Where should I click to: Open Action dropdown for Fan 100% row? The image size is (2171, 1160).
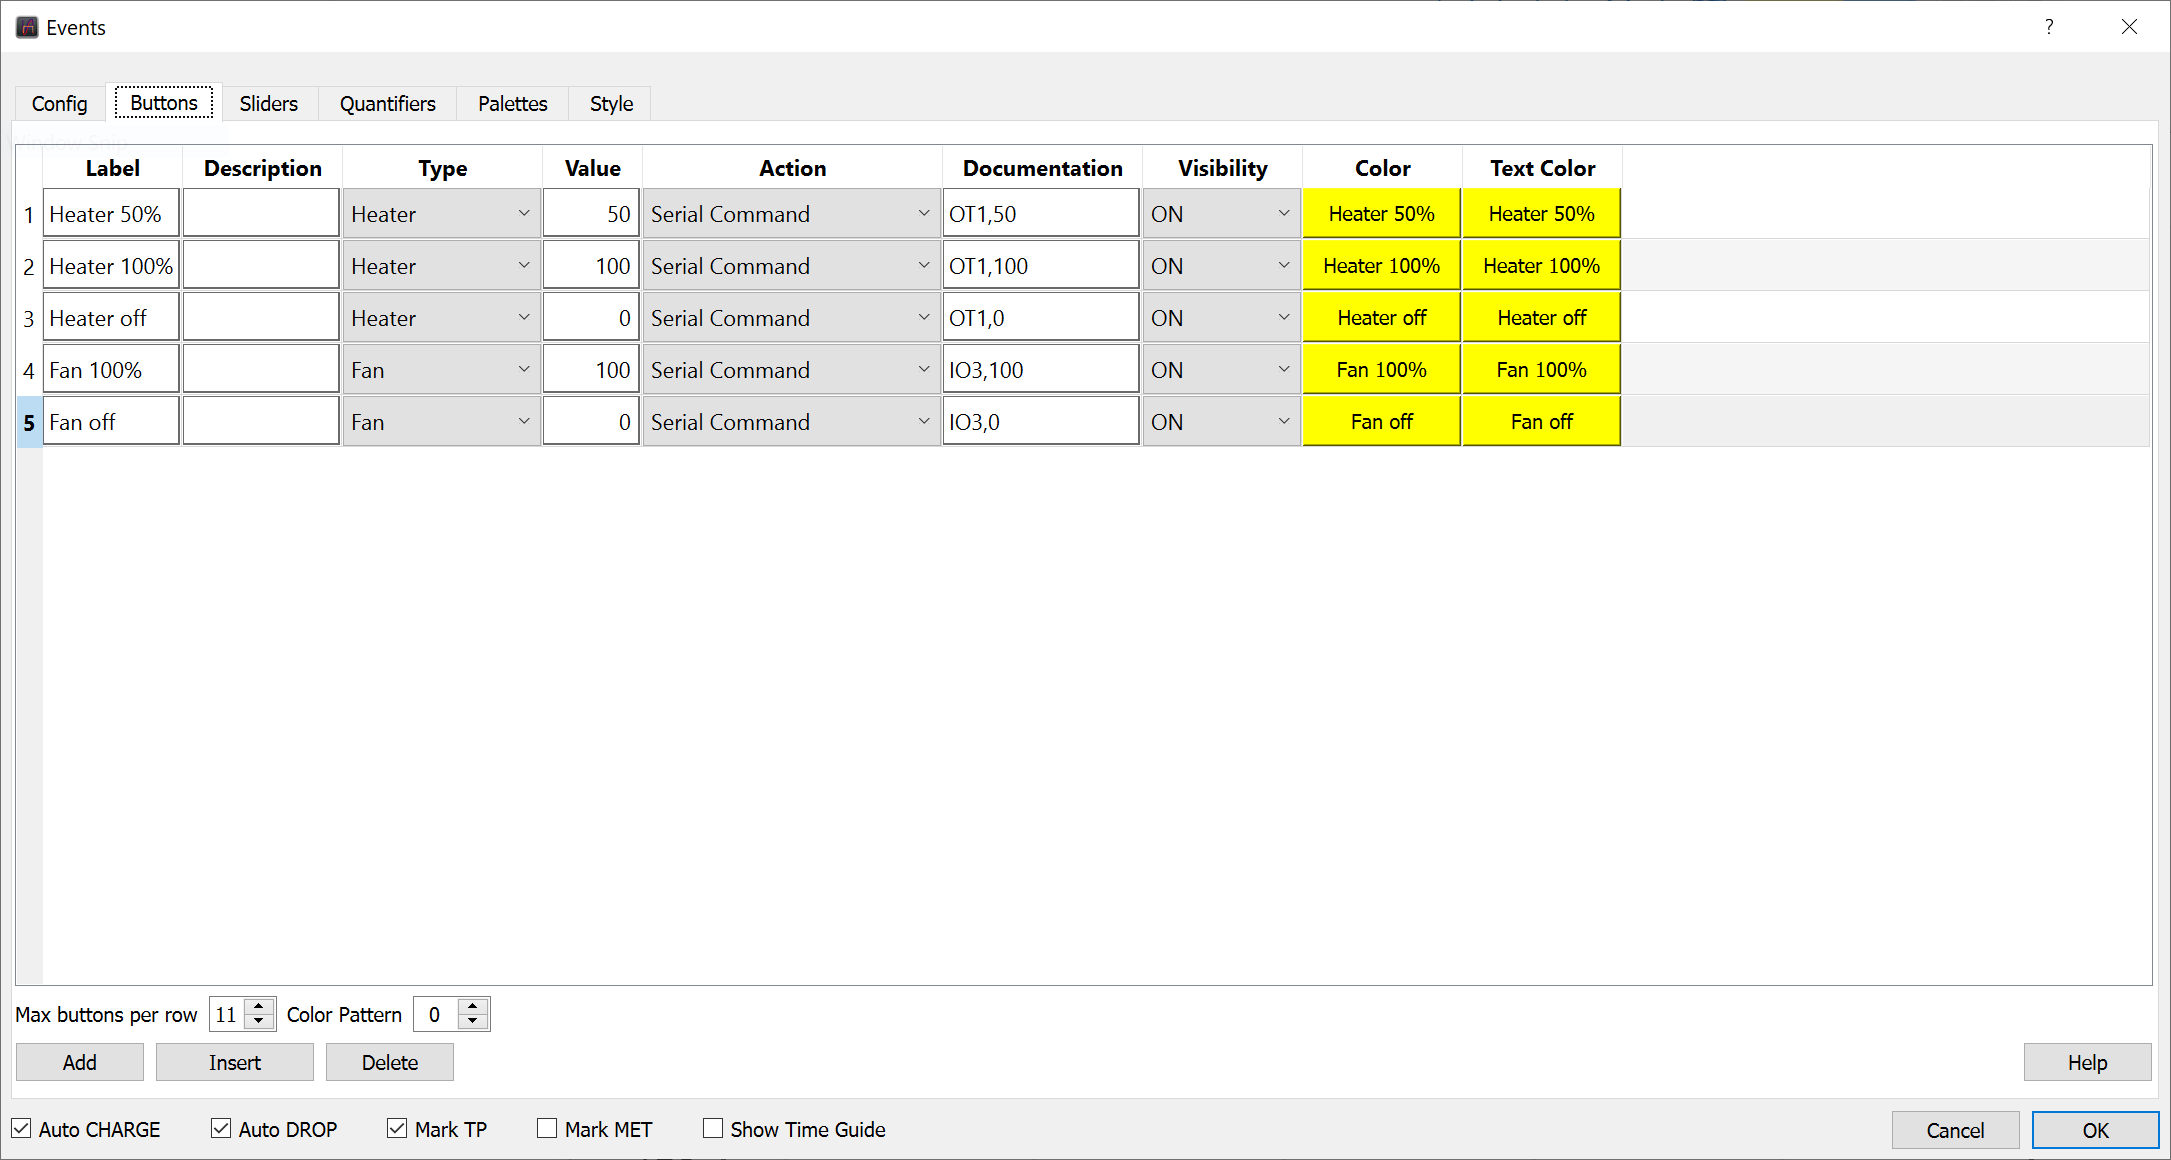click(790, 370)
